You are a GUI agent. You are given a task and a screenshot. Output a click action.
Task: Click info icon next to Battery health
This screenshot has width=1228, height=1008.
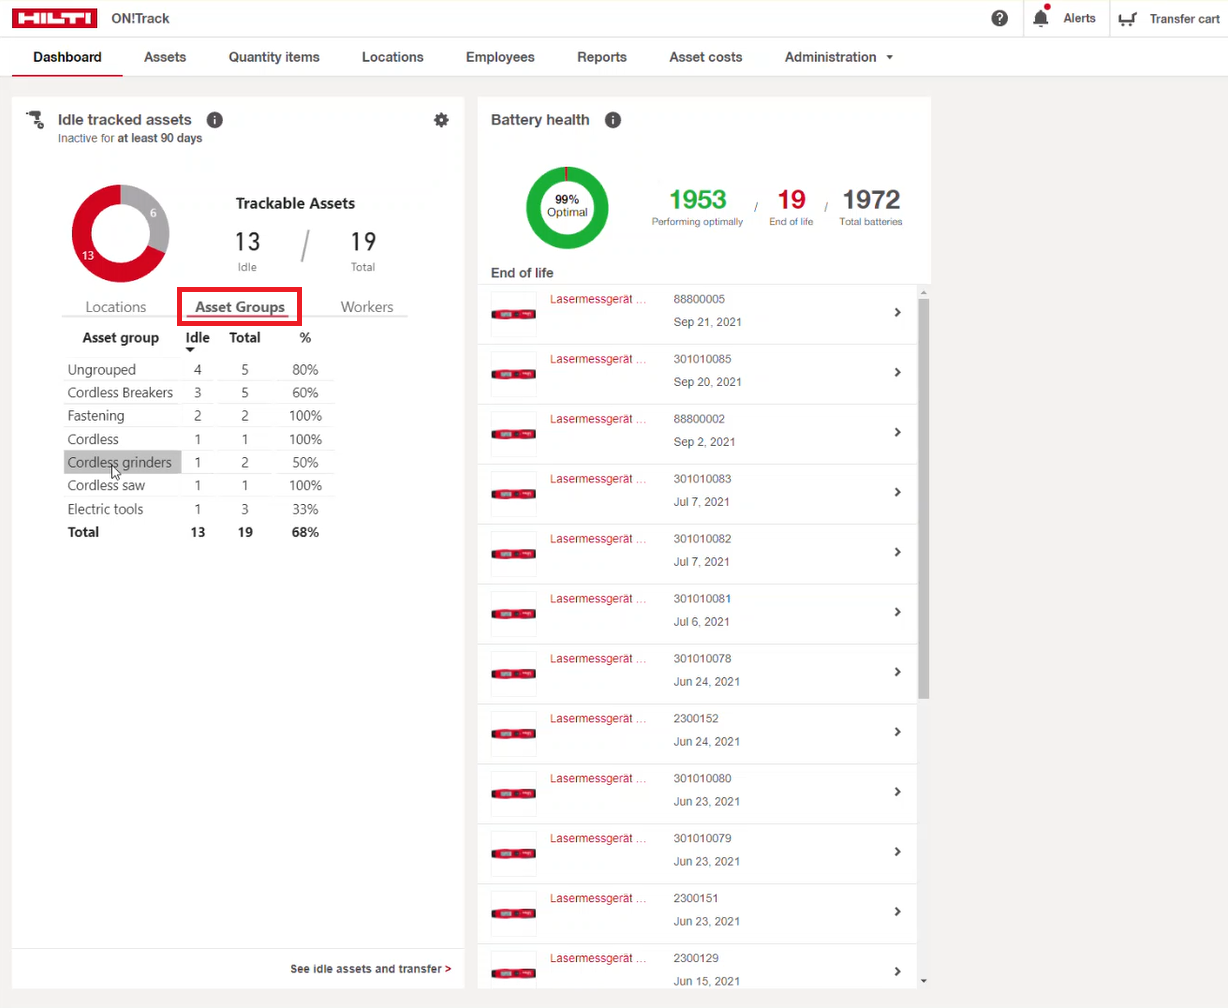[613, 120]
